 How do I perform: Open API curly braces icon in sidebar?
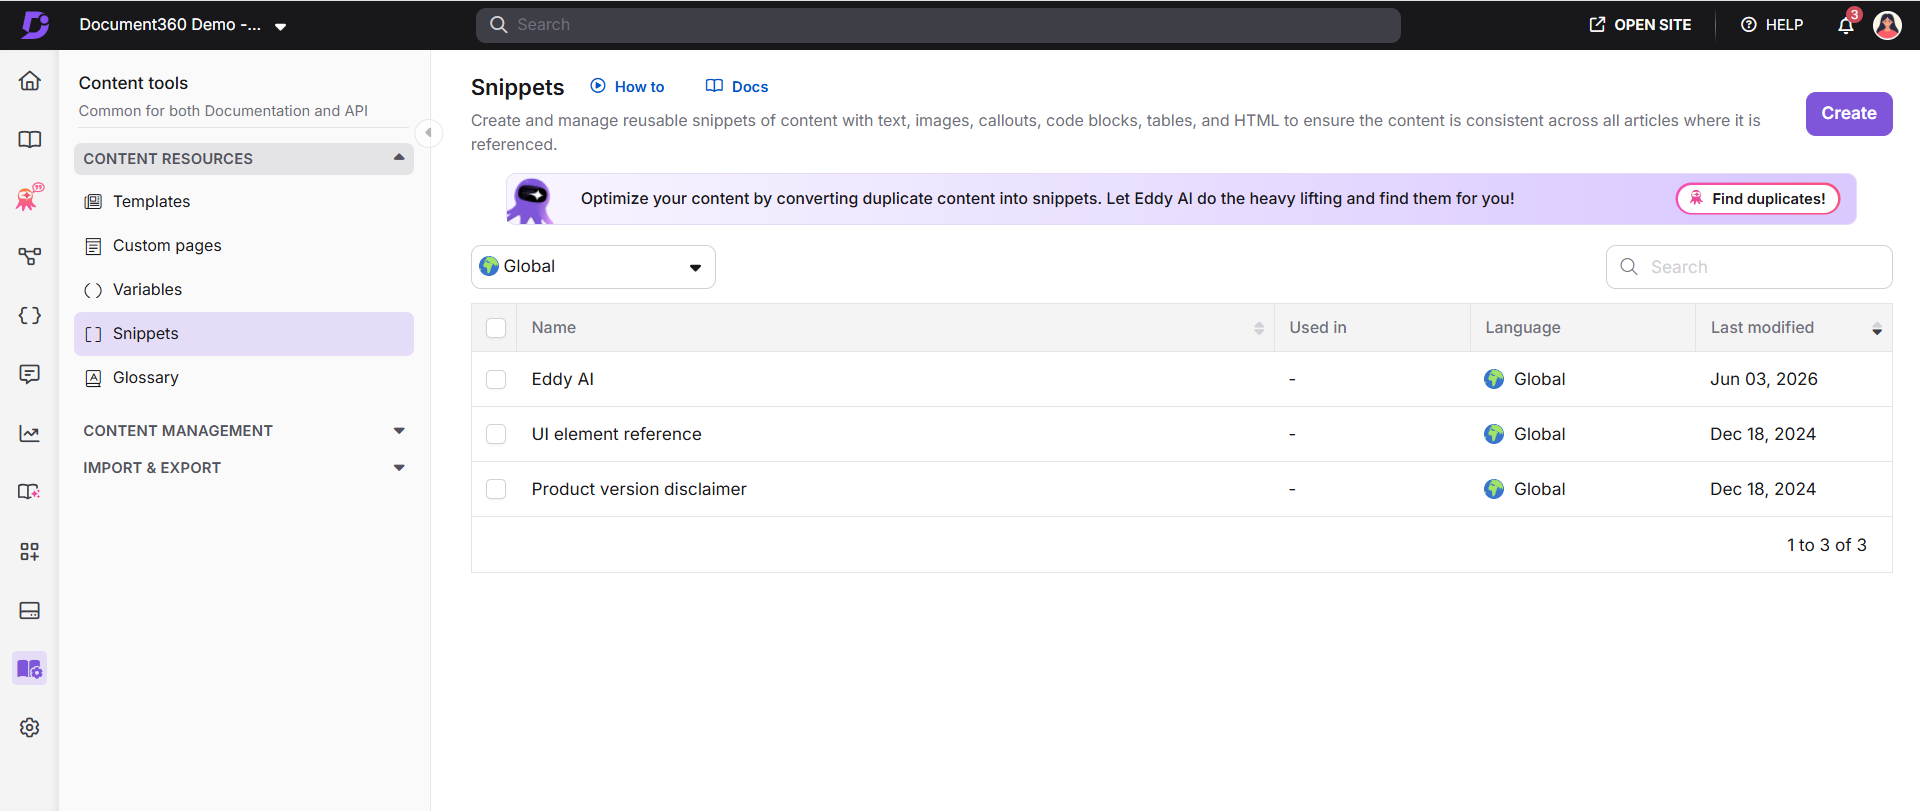point(30,315)
